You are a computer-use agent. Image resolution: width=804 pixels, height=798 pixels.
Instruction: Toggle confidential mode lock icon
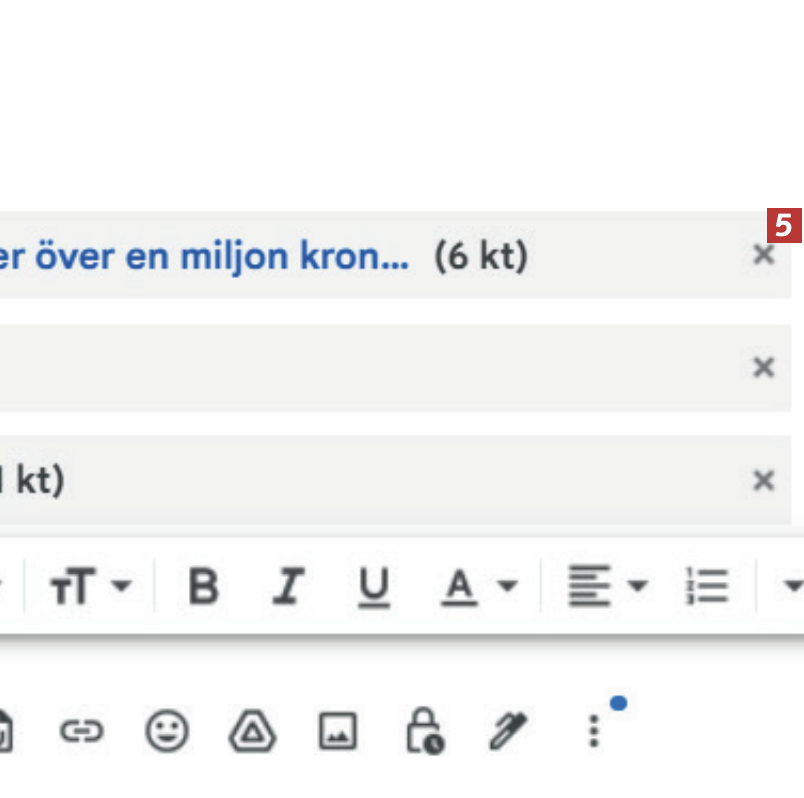[x=424, y=733]
